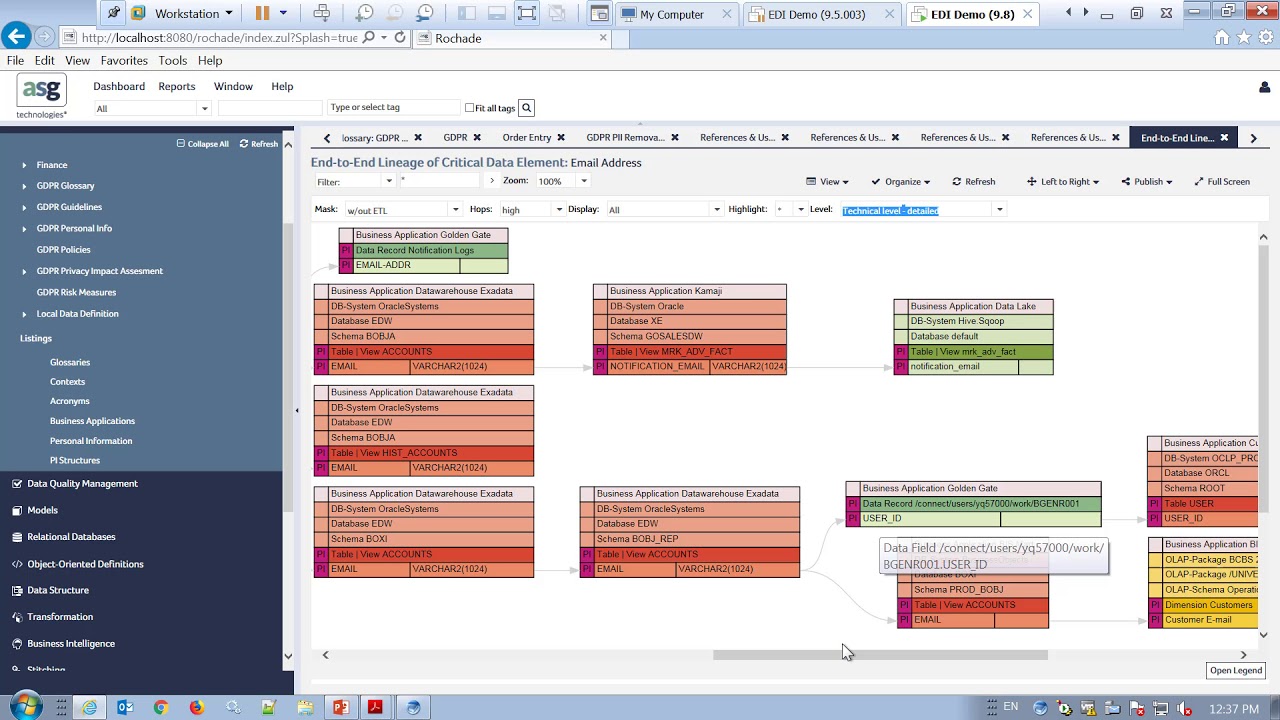
Task: Open the Business Applications listing
Action: click(x=92, y=421)
